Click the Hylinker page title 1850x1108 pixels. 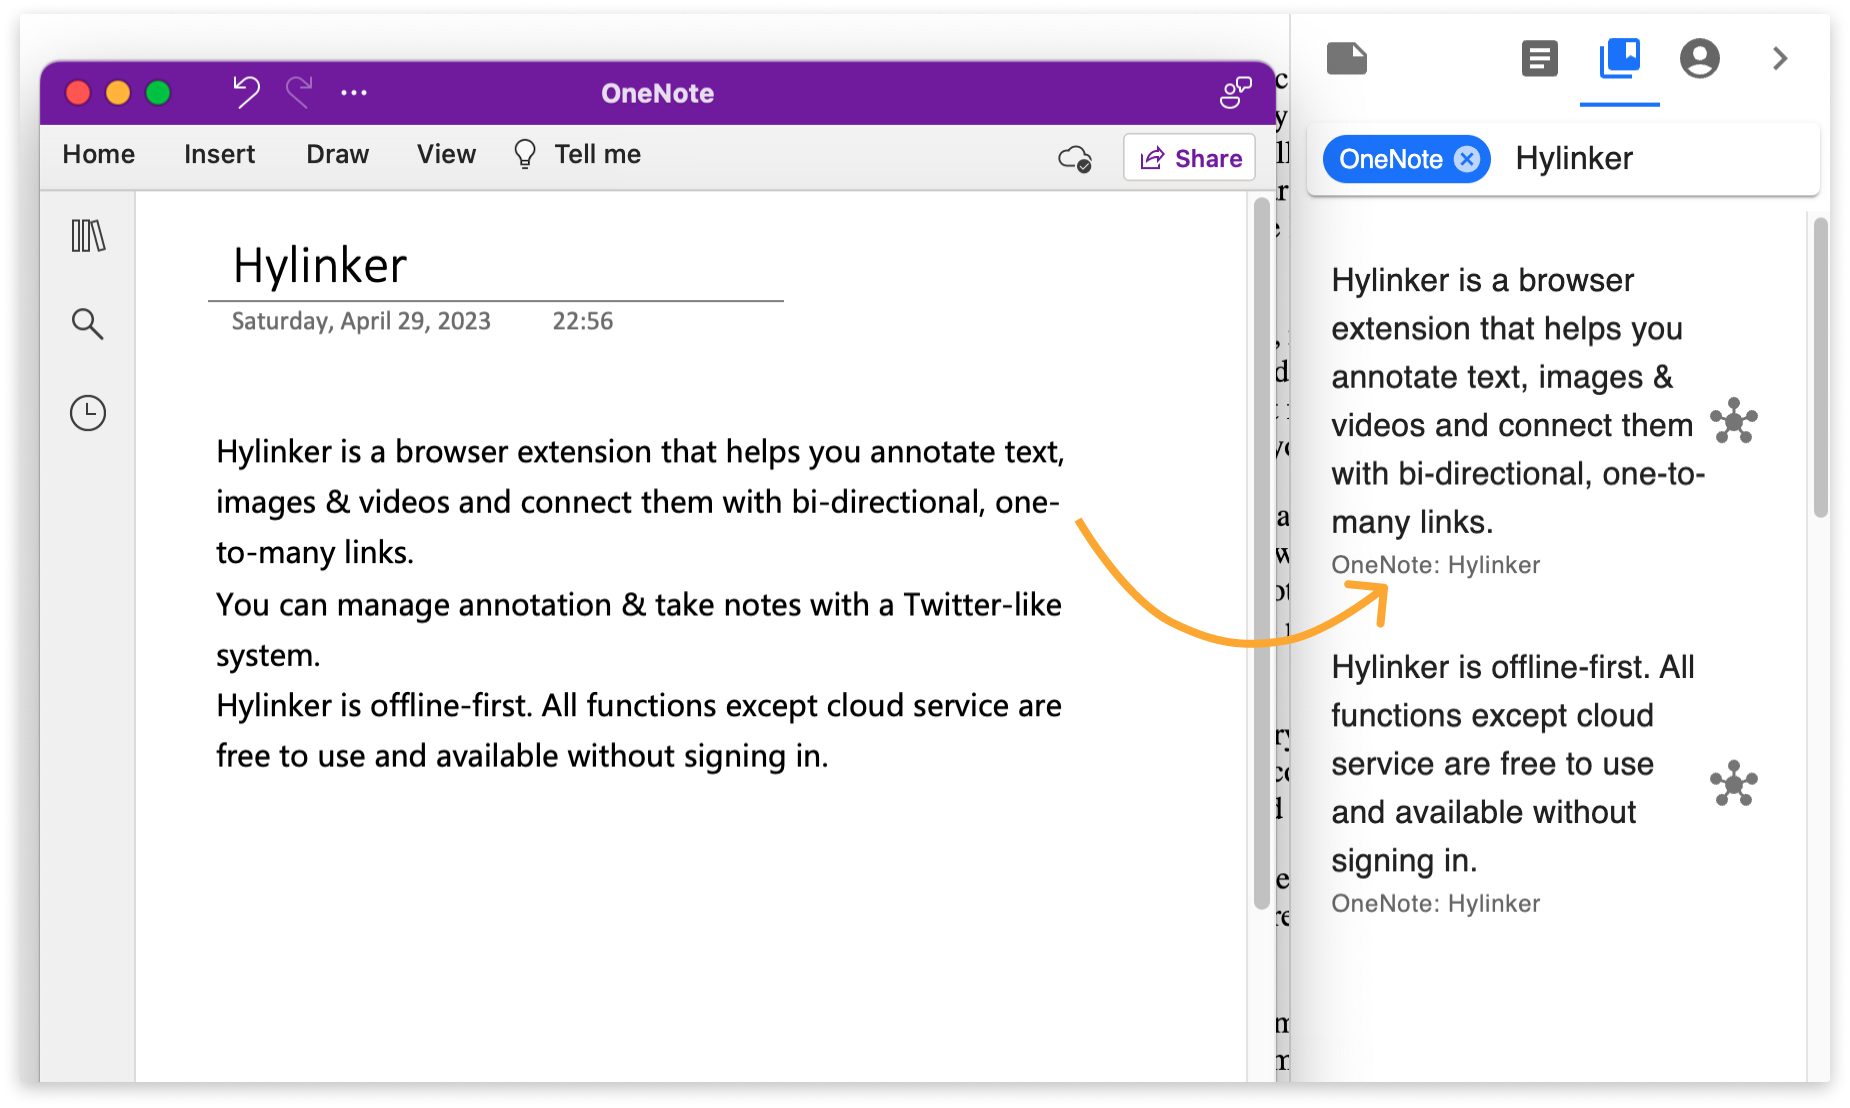pyautogui.click(x=320, y=266)
